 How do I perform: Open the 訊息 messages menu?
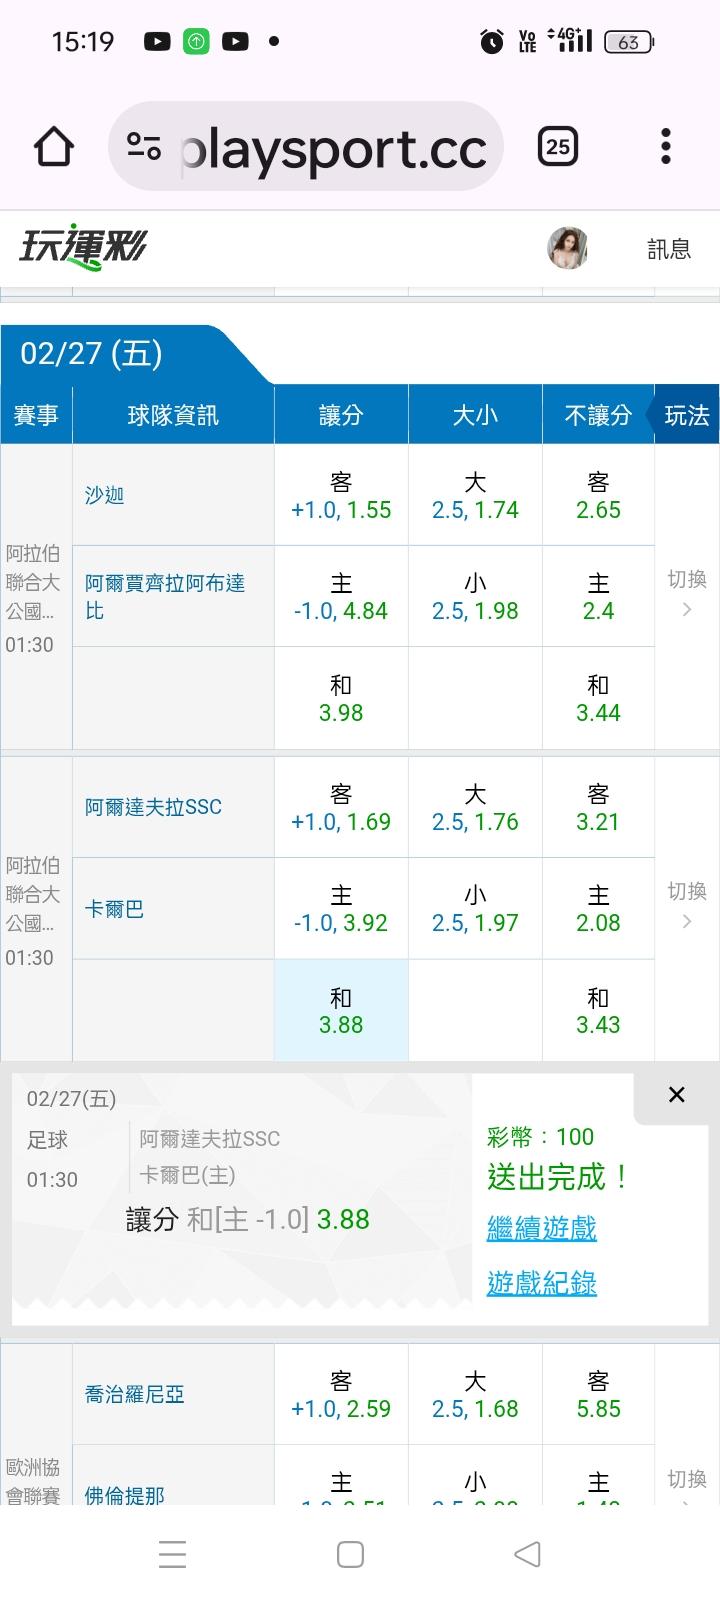pos(669,249)
